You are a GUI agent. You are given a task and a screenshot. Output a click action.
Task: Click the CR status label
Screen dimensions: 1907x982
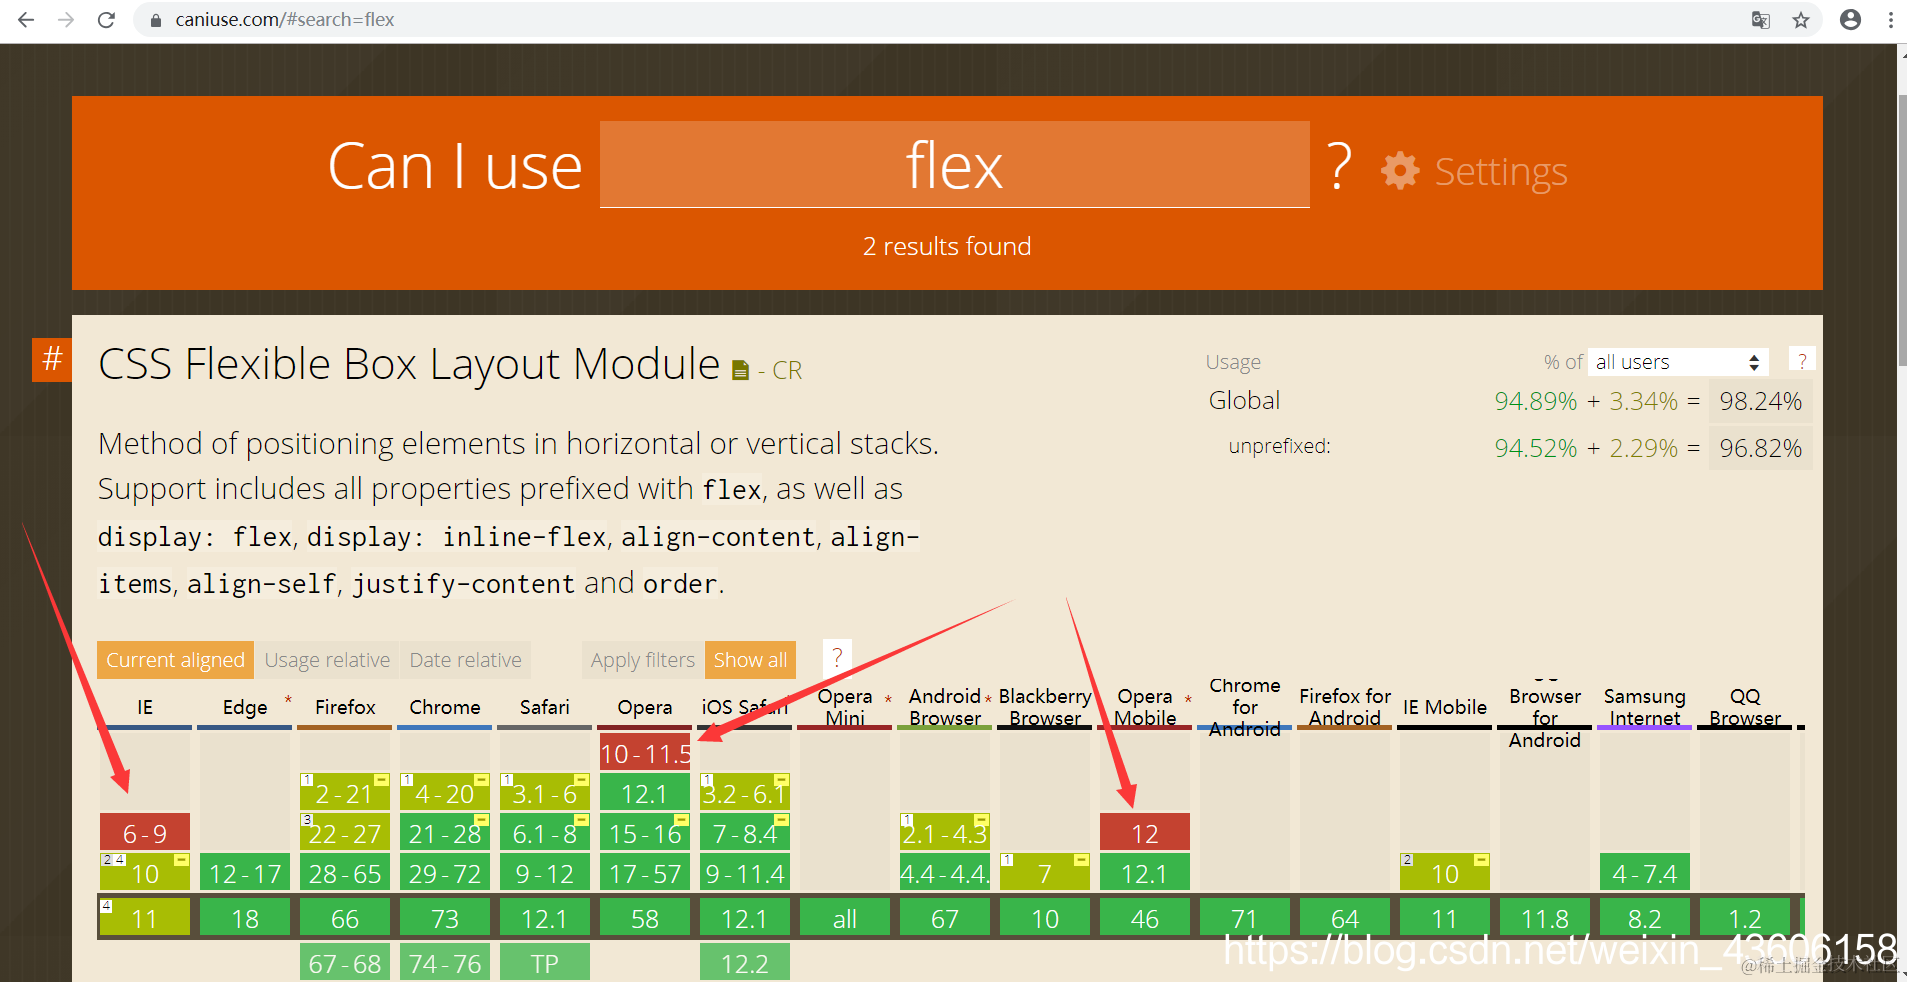(x=787, y=371)
